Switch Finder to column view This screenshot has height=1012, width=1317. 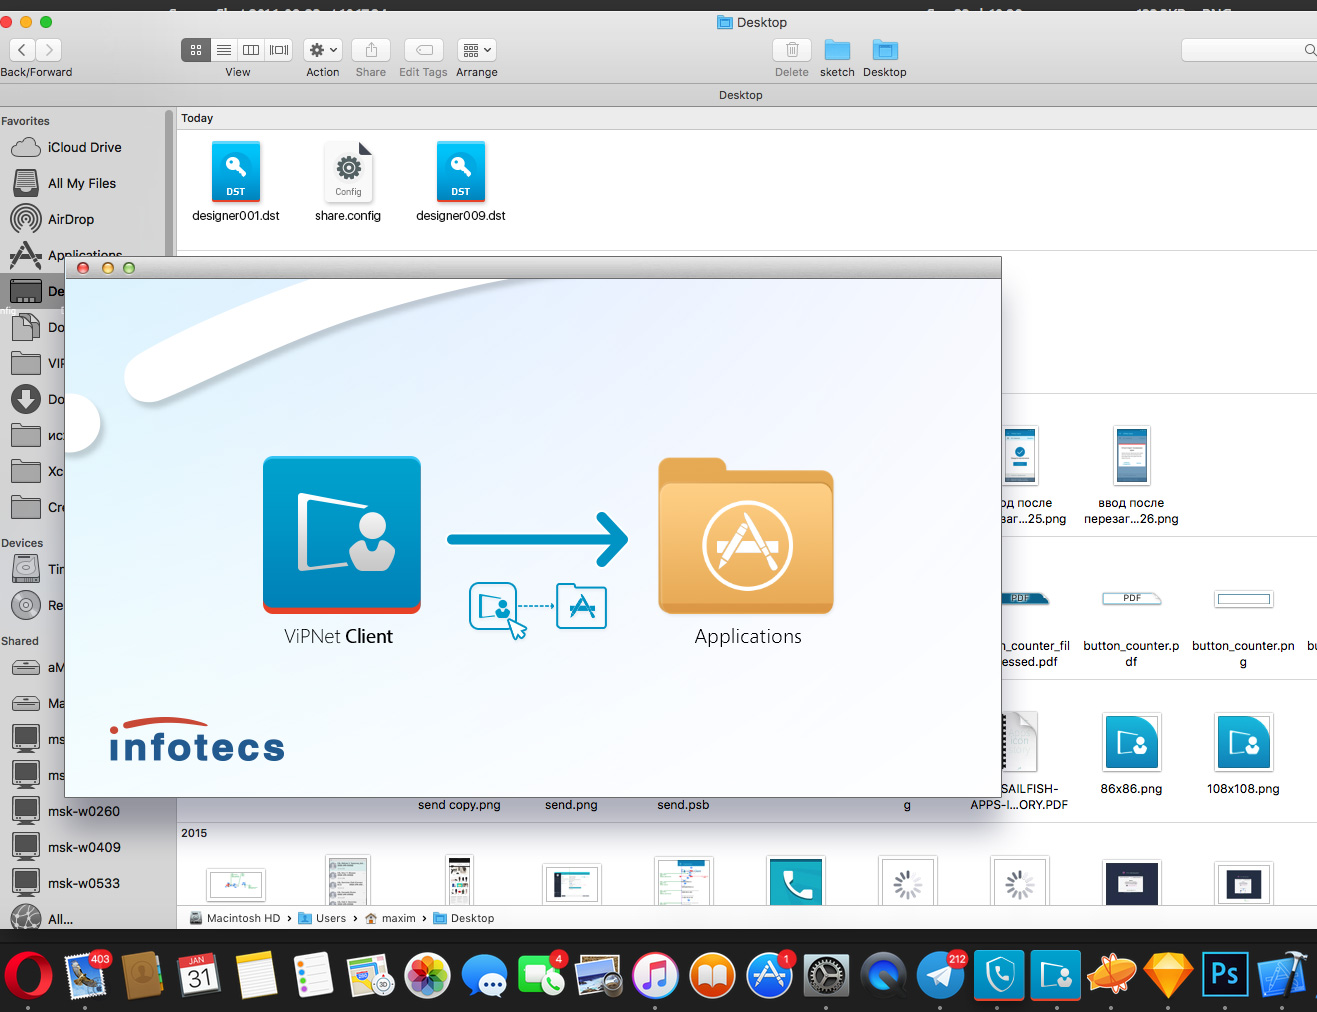click(x=251, y=49)
